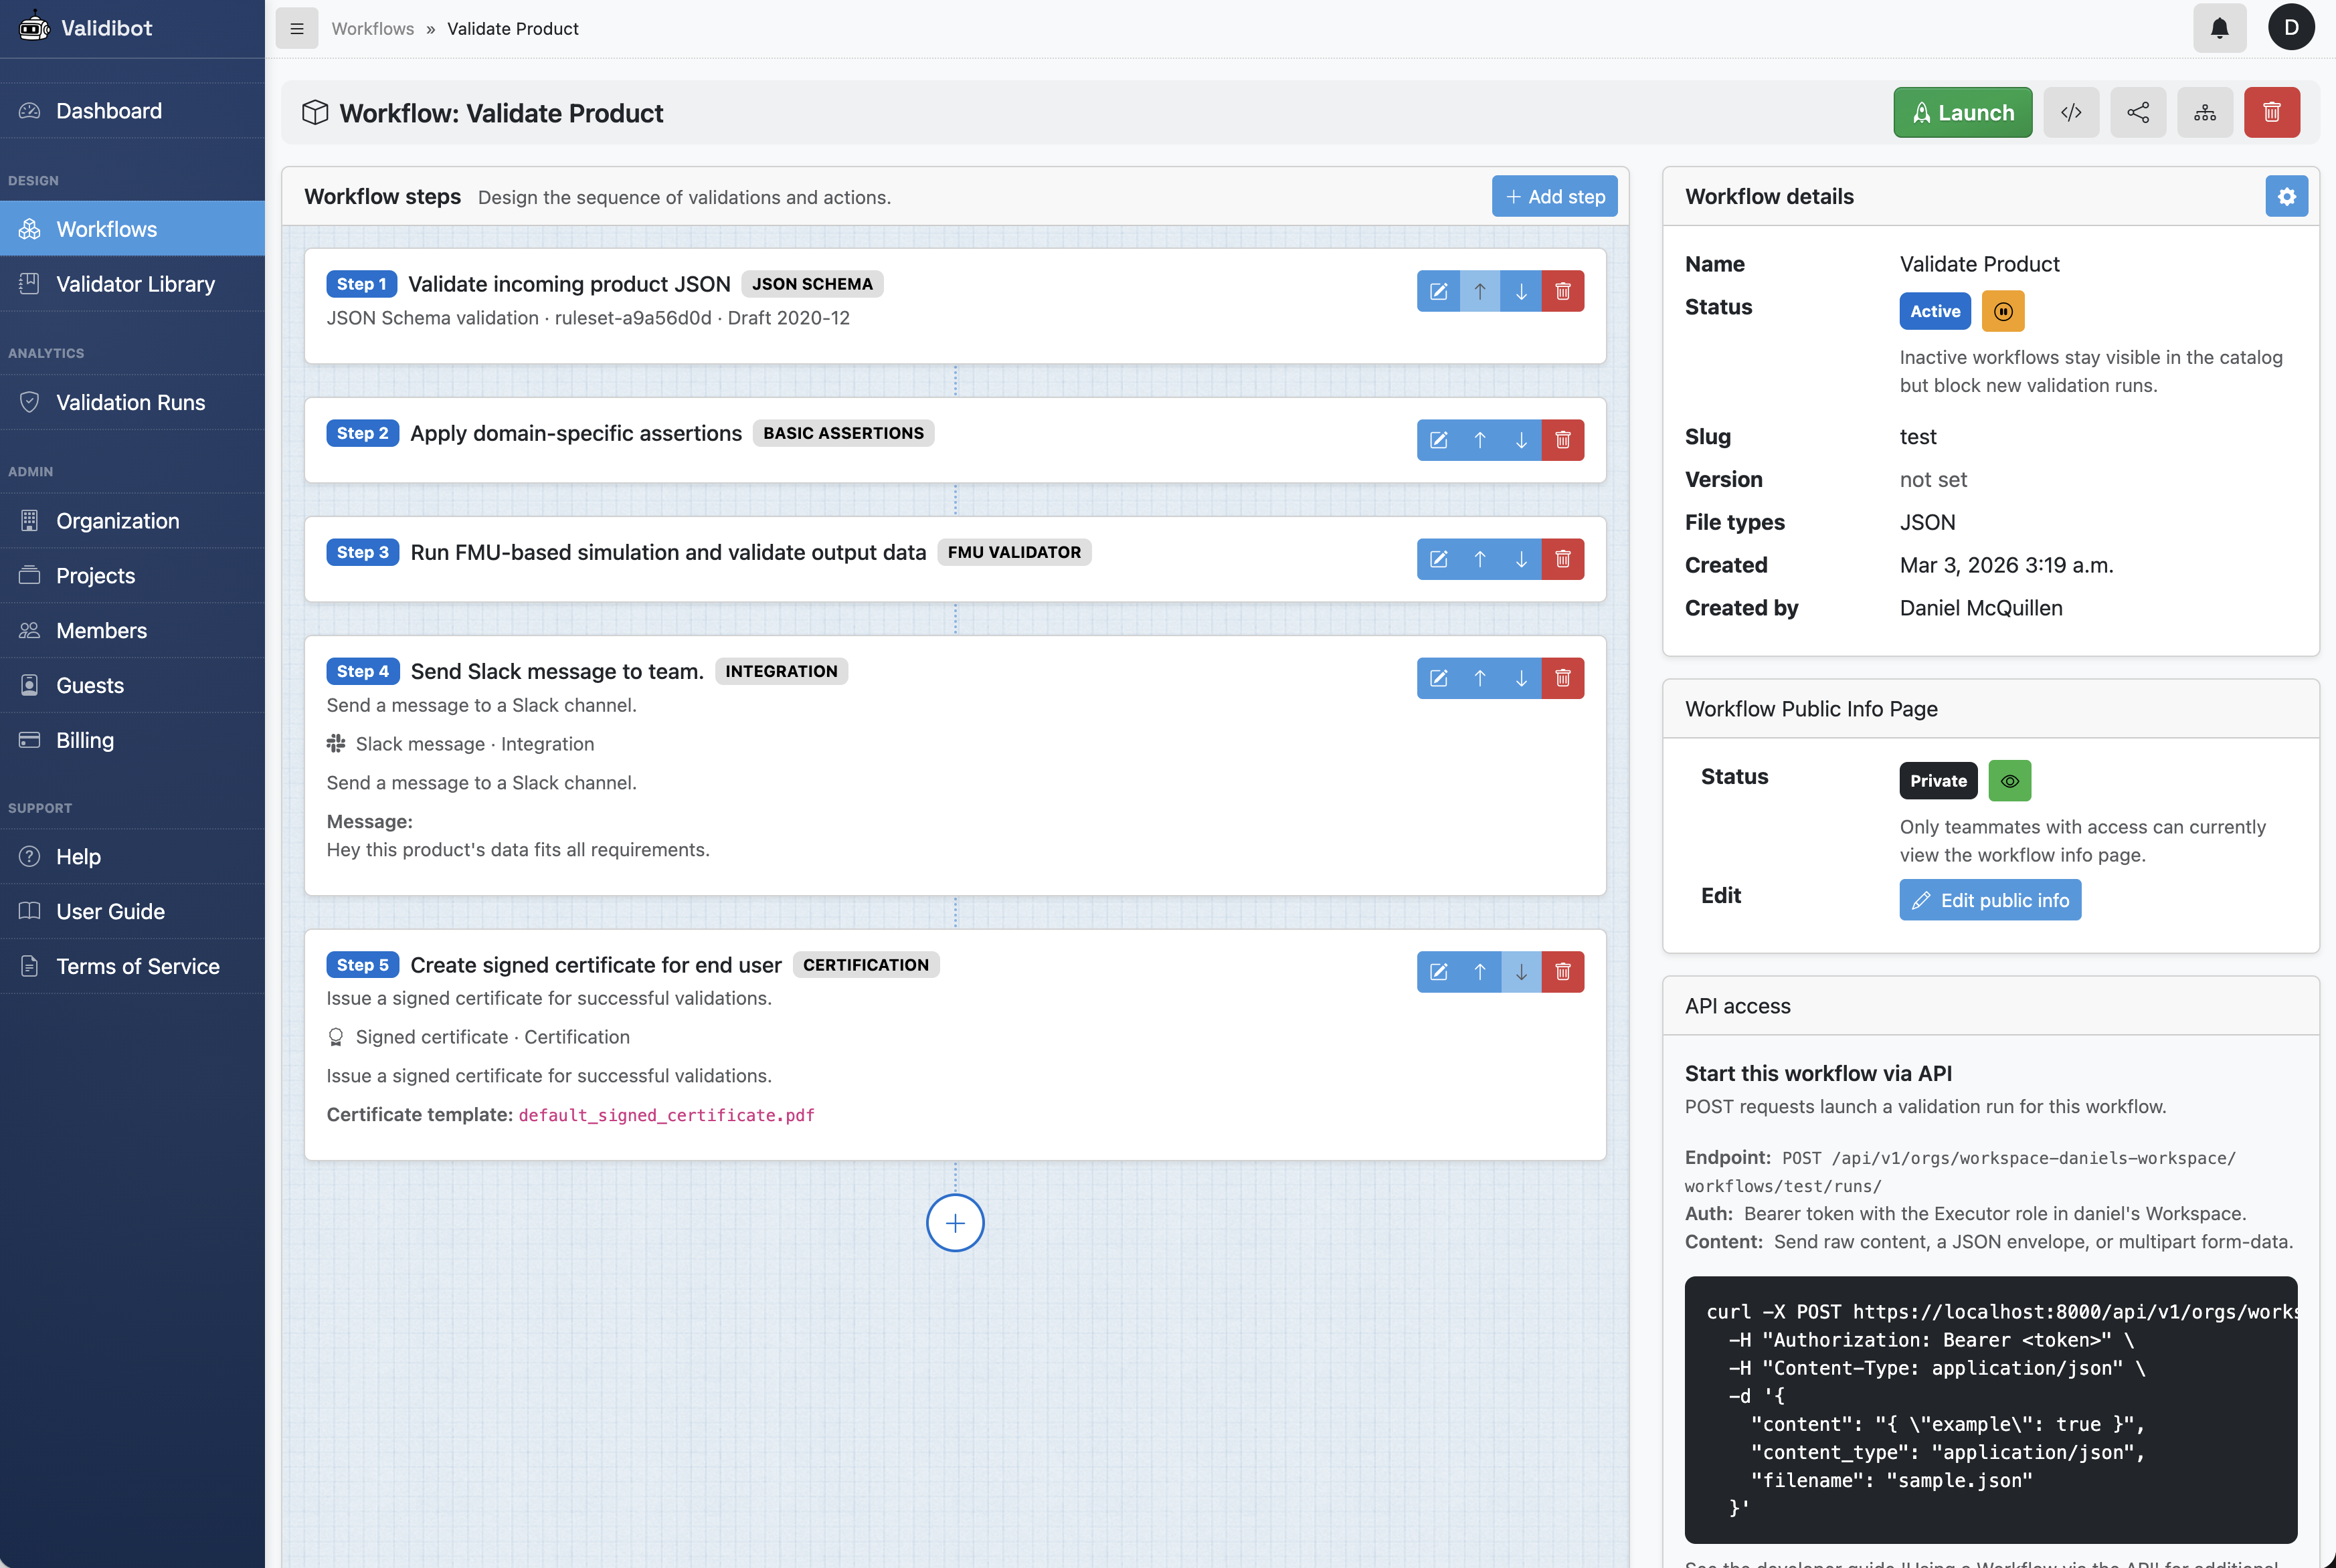The height and width of the screenshot is (1568, 2336).
Task: Edit Step 1 with its pencil icon
Action: click(1438, 291)
